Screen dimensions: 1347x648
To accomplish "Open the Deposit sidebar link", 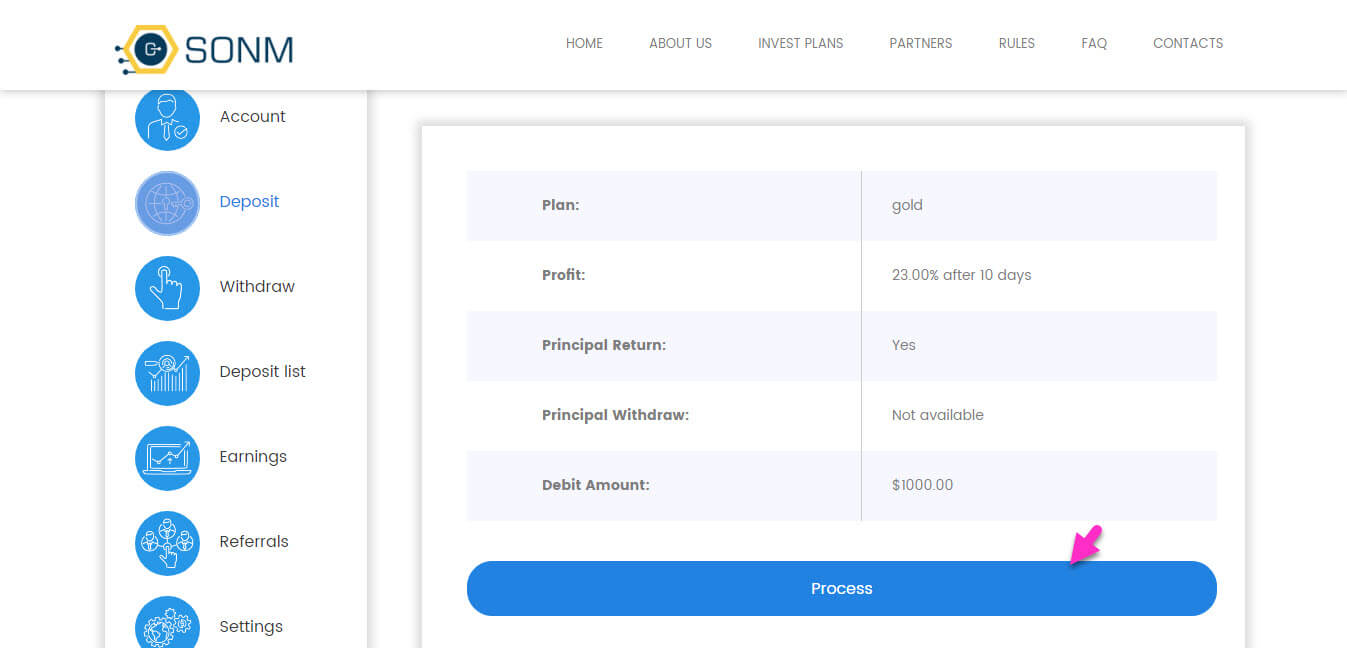I will 249,201.
